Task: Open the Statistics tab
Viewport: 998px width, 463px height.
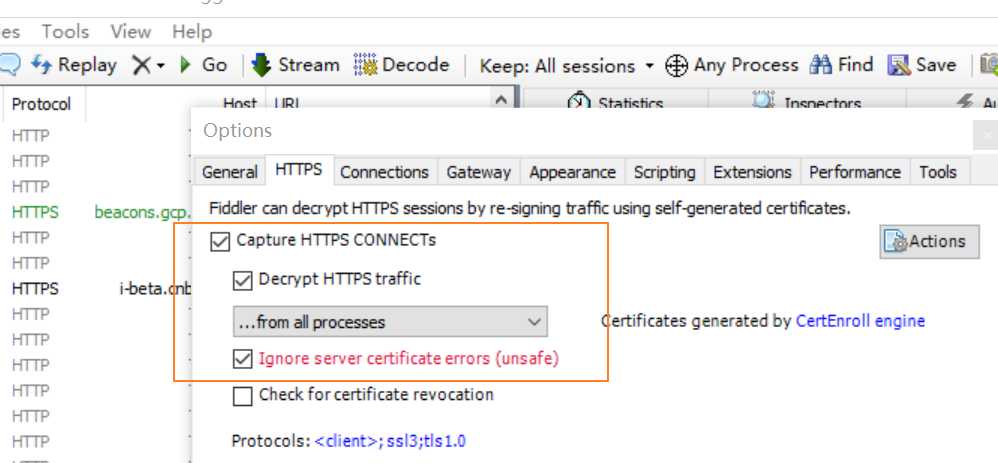Action: (x=615, y=102)
